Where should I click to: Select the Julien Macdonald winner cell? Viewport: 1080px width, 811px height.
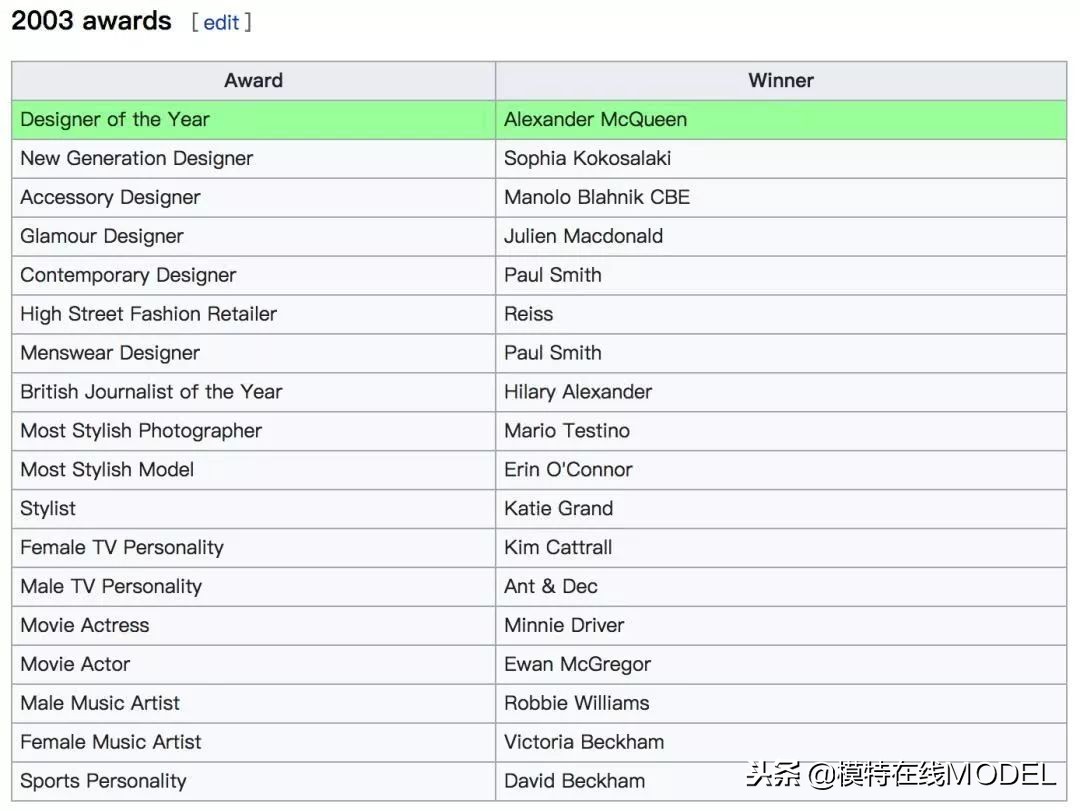(583, 237)
